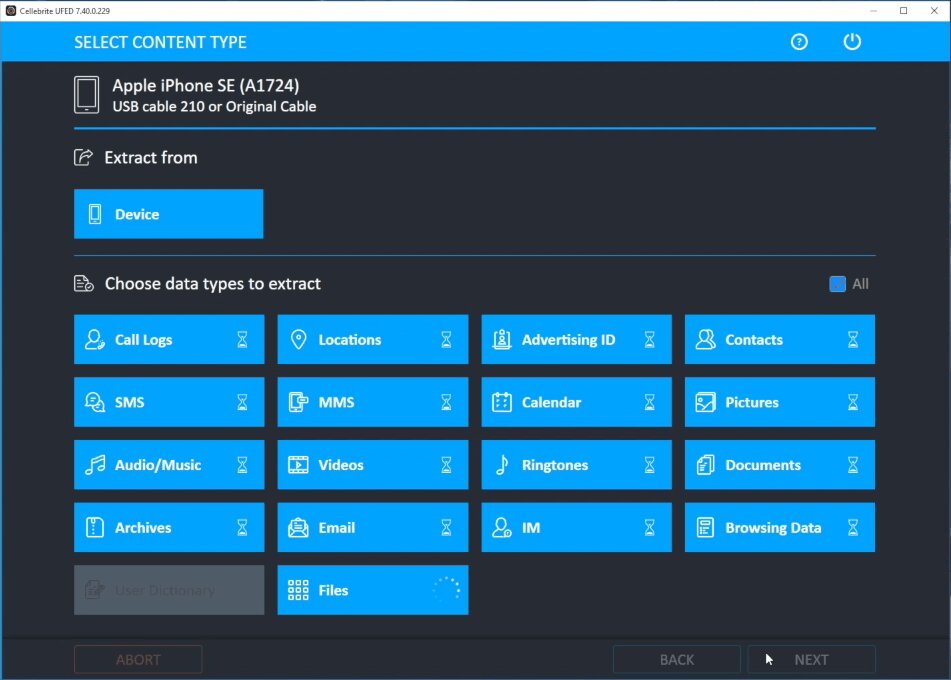Toggle the IM data type tile
The image size is (951, 680).
[x=576, y=527]
